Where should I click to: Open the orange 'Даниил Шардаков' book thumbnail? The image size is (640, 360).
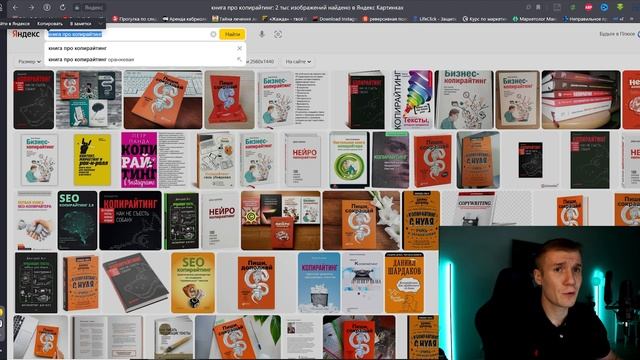point(404,283)
